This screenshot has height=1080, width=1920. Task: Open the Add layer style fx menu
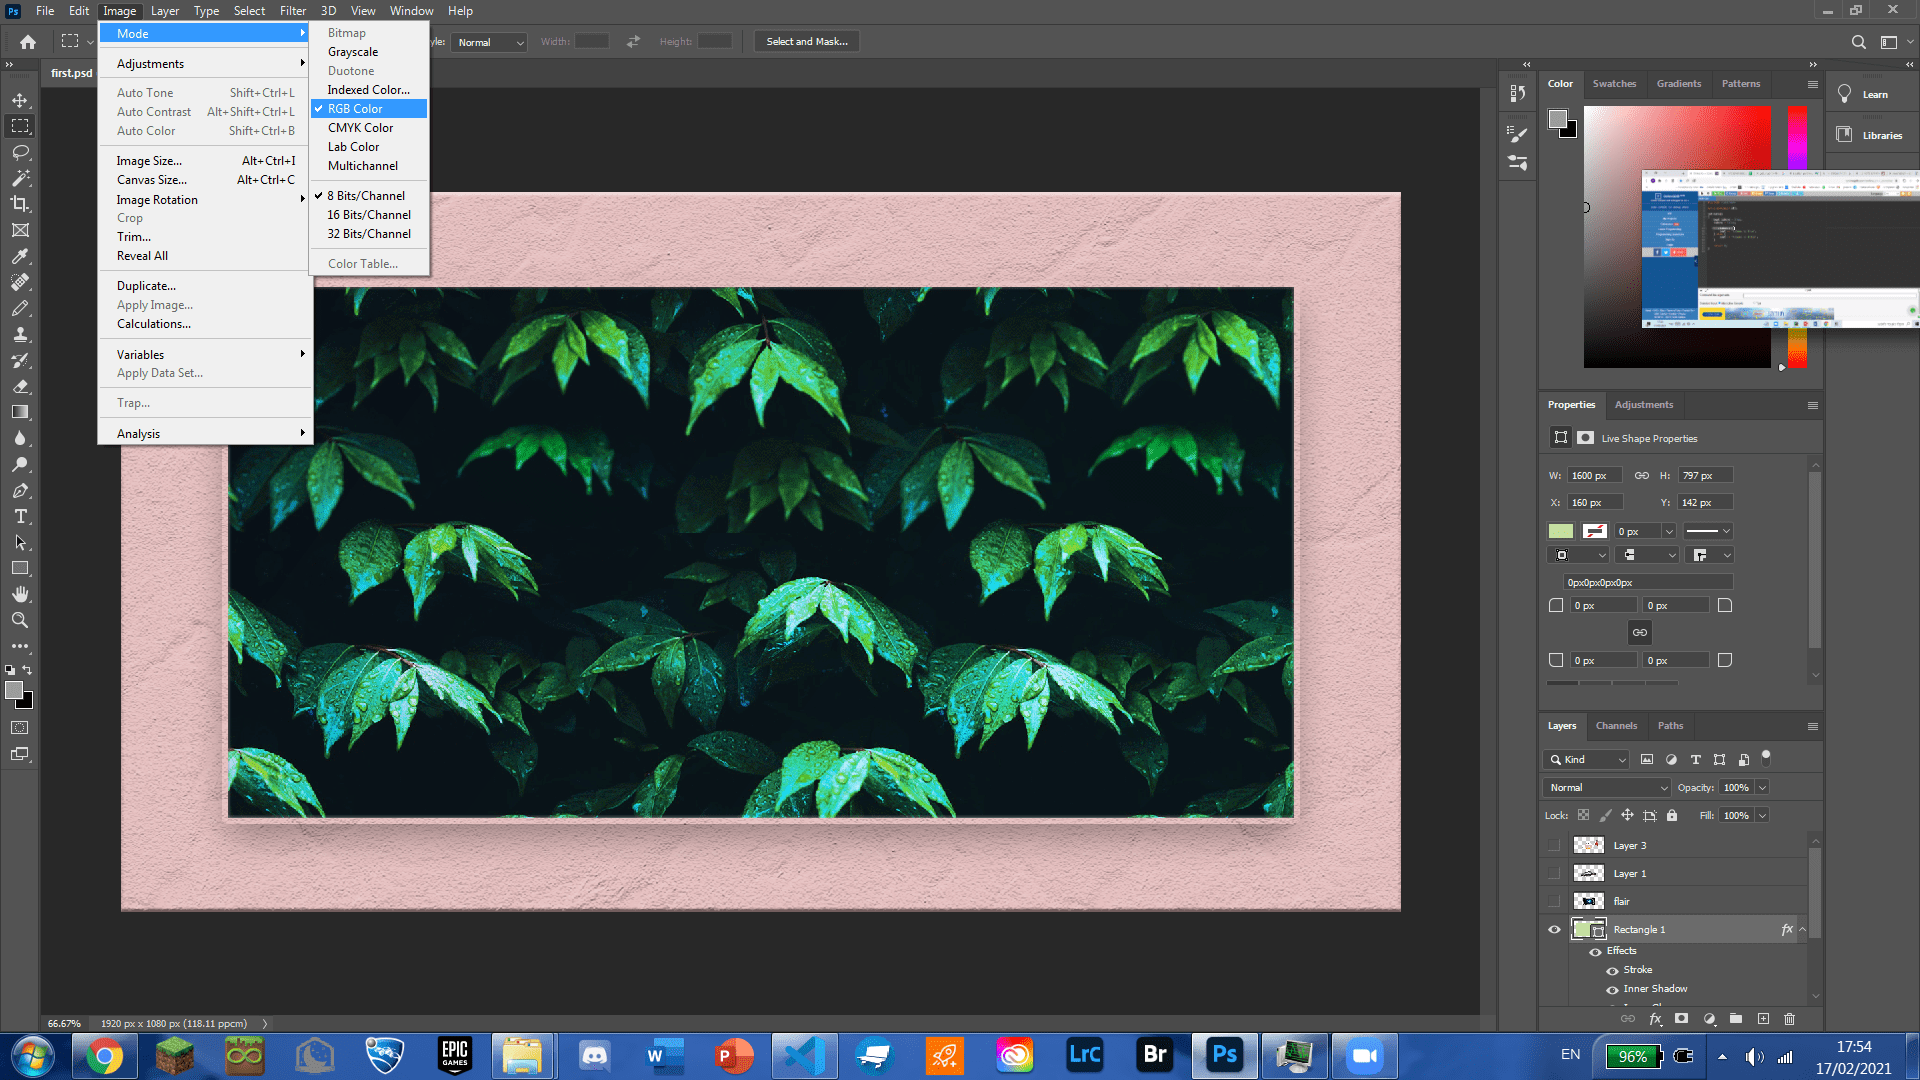point(1656,1019)
